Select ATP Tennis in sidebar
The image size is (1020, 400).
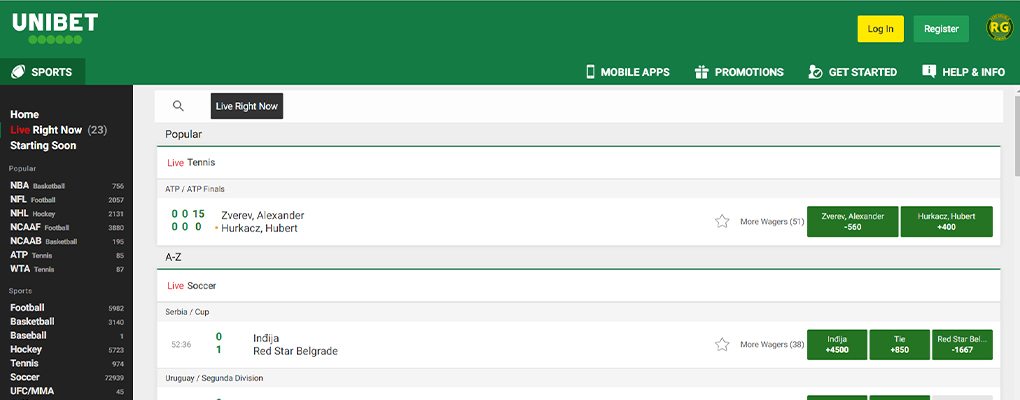pos(66,255)
